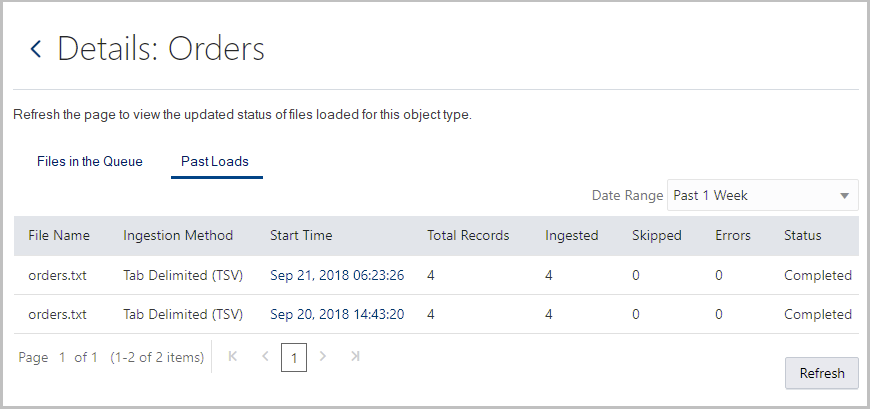This screenshot has width=870, height=409.
Task: Go to next page arrow
Action: [x=322, y=356]
